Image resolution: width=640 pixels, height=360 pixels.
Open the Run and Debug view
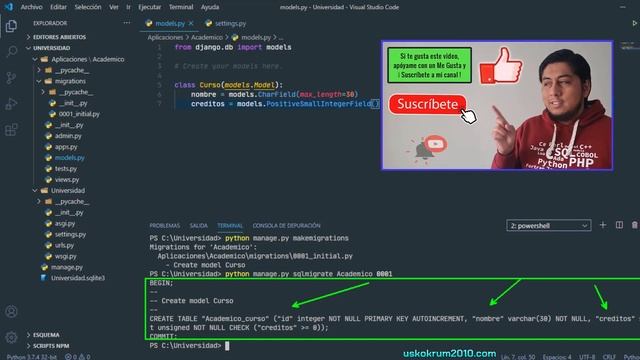pyautogui.click(x=11, y=104)
